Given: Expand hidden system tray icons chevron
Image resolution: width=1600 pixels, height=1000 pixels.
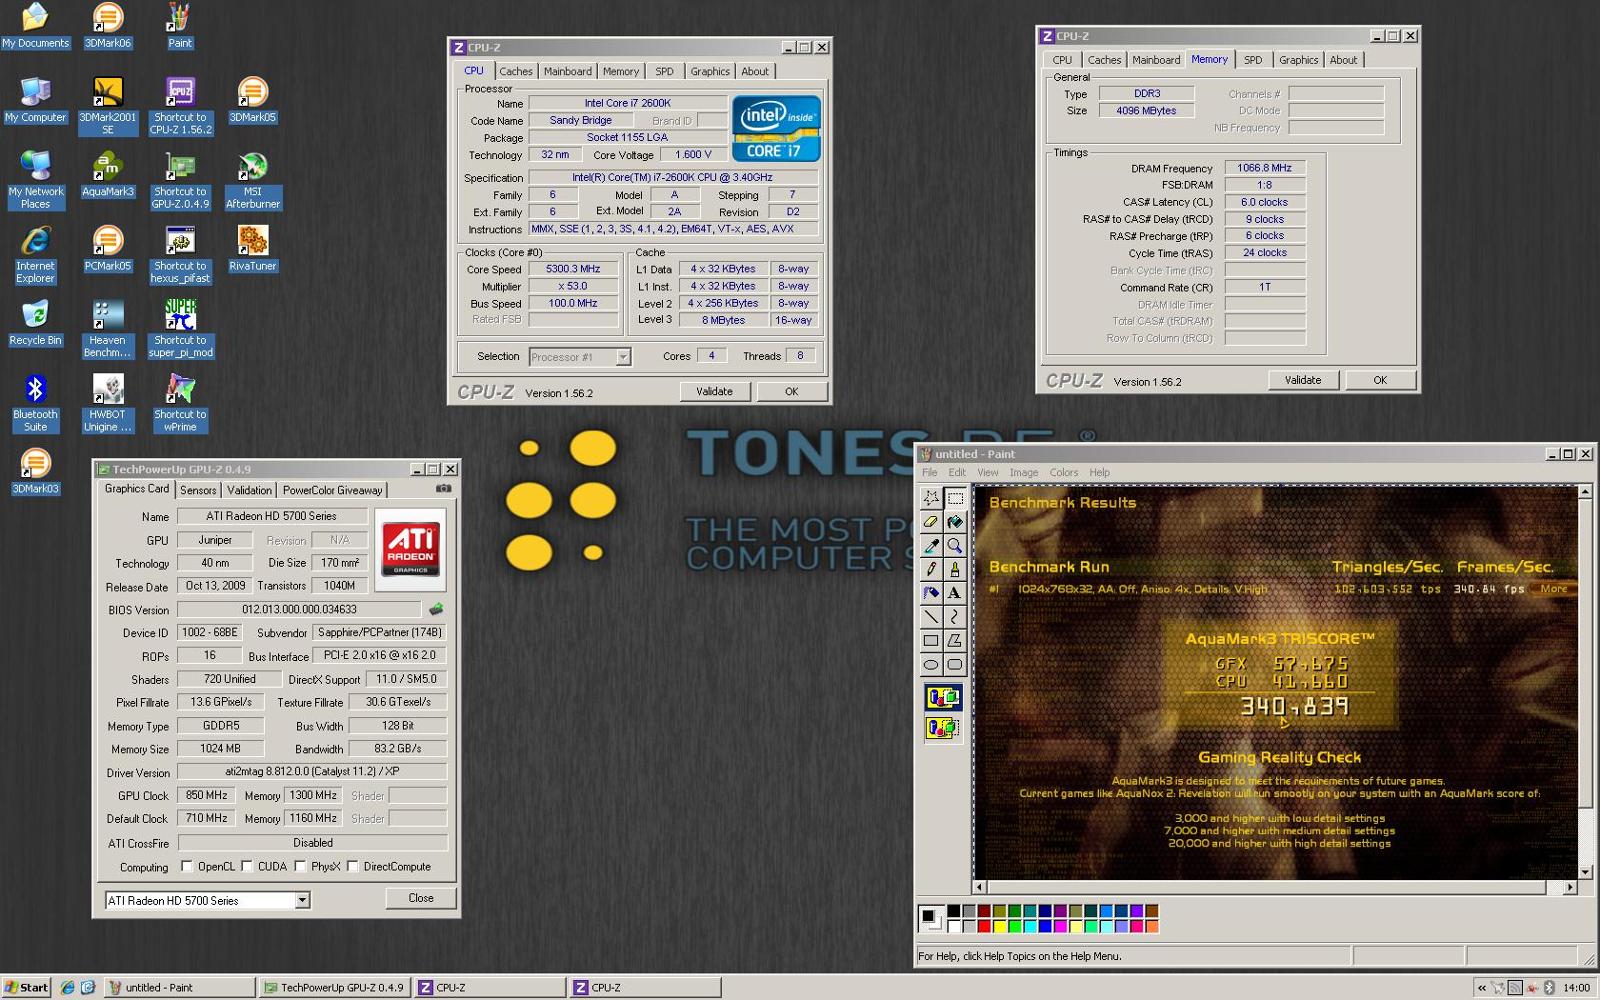Looking at the screenshot, I should tap(1481, 988).
